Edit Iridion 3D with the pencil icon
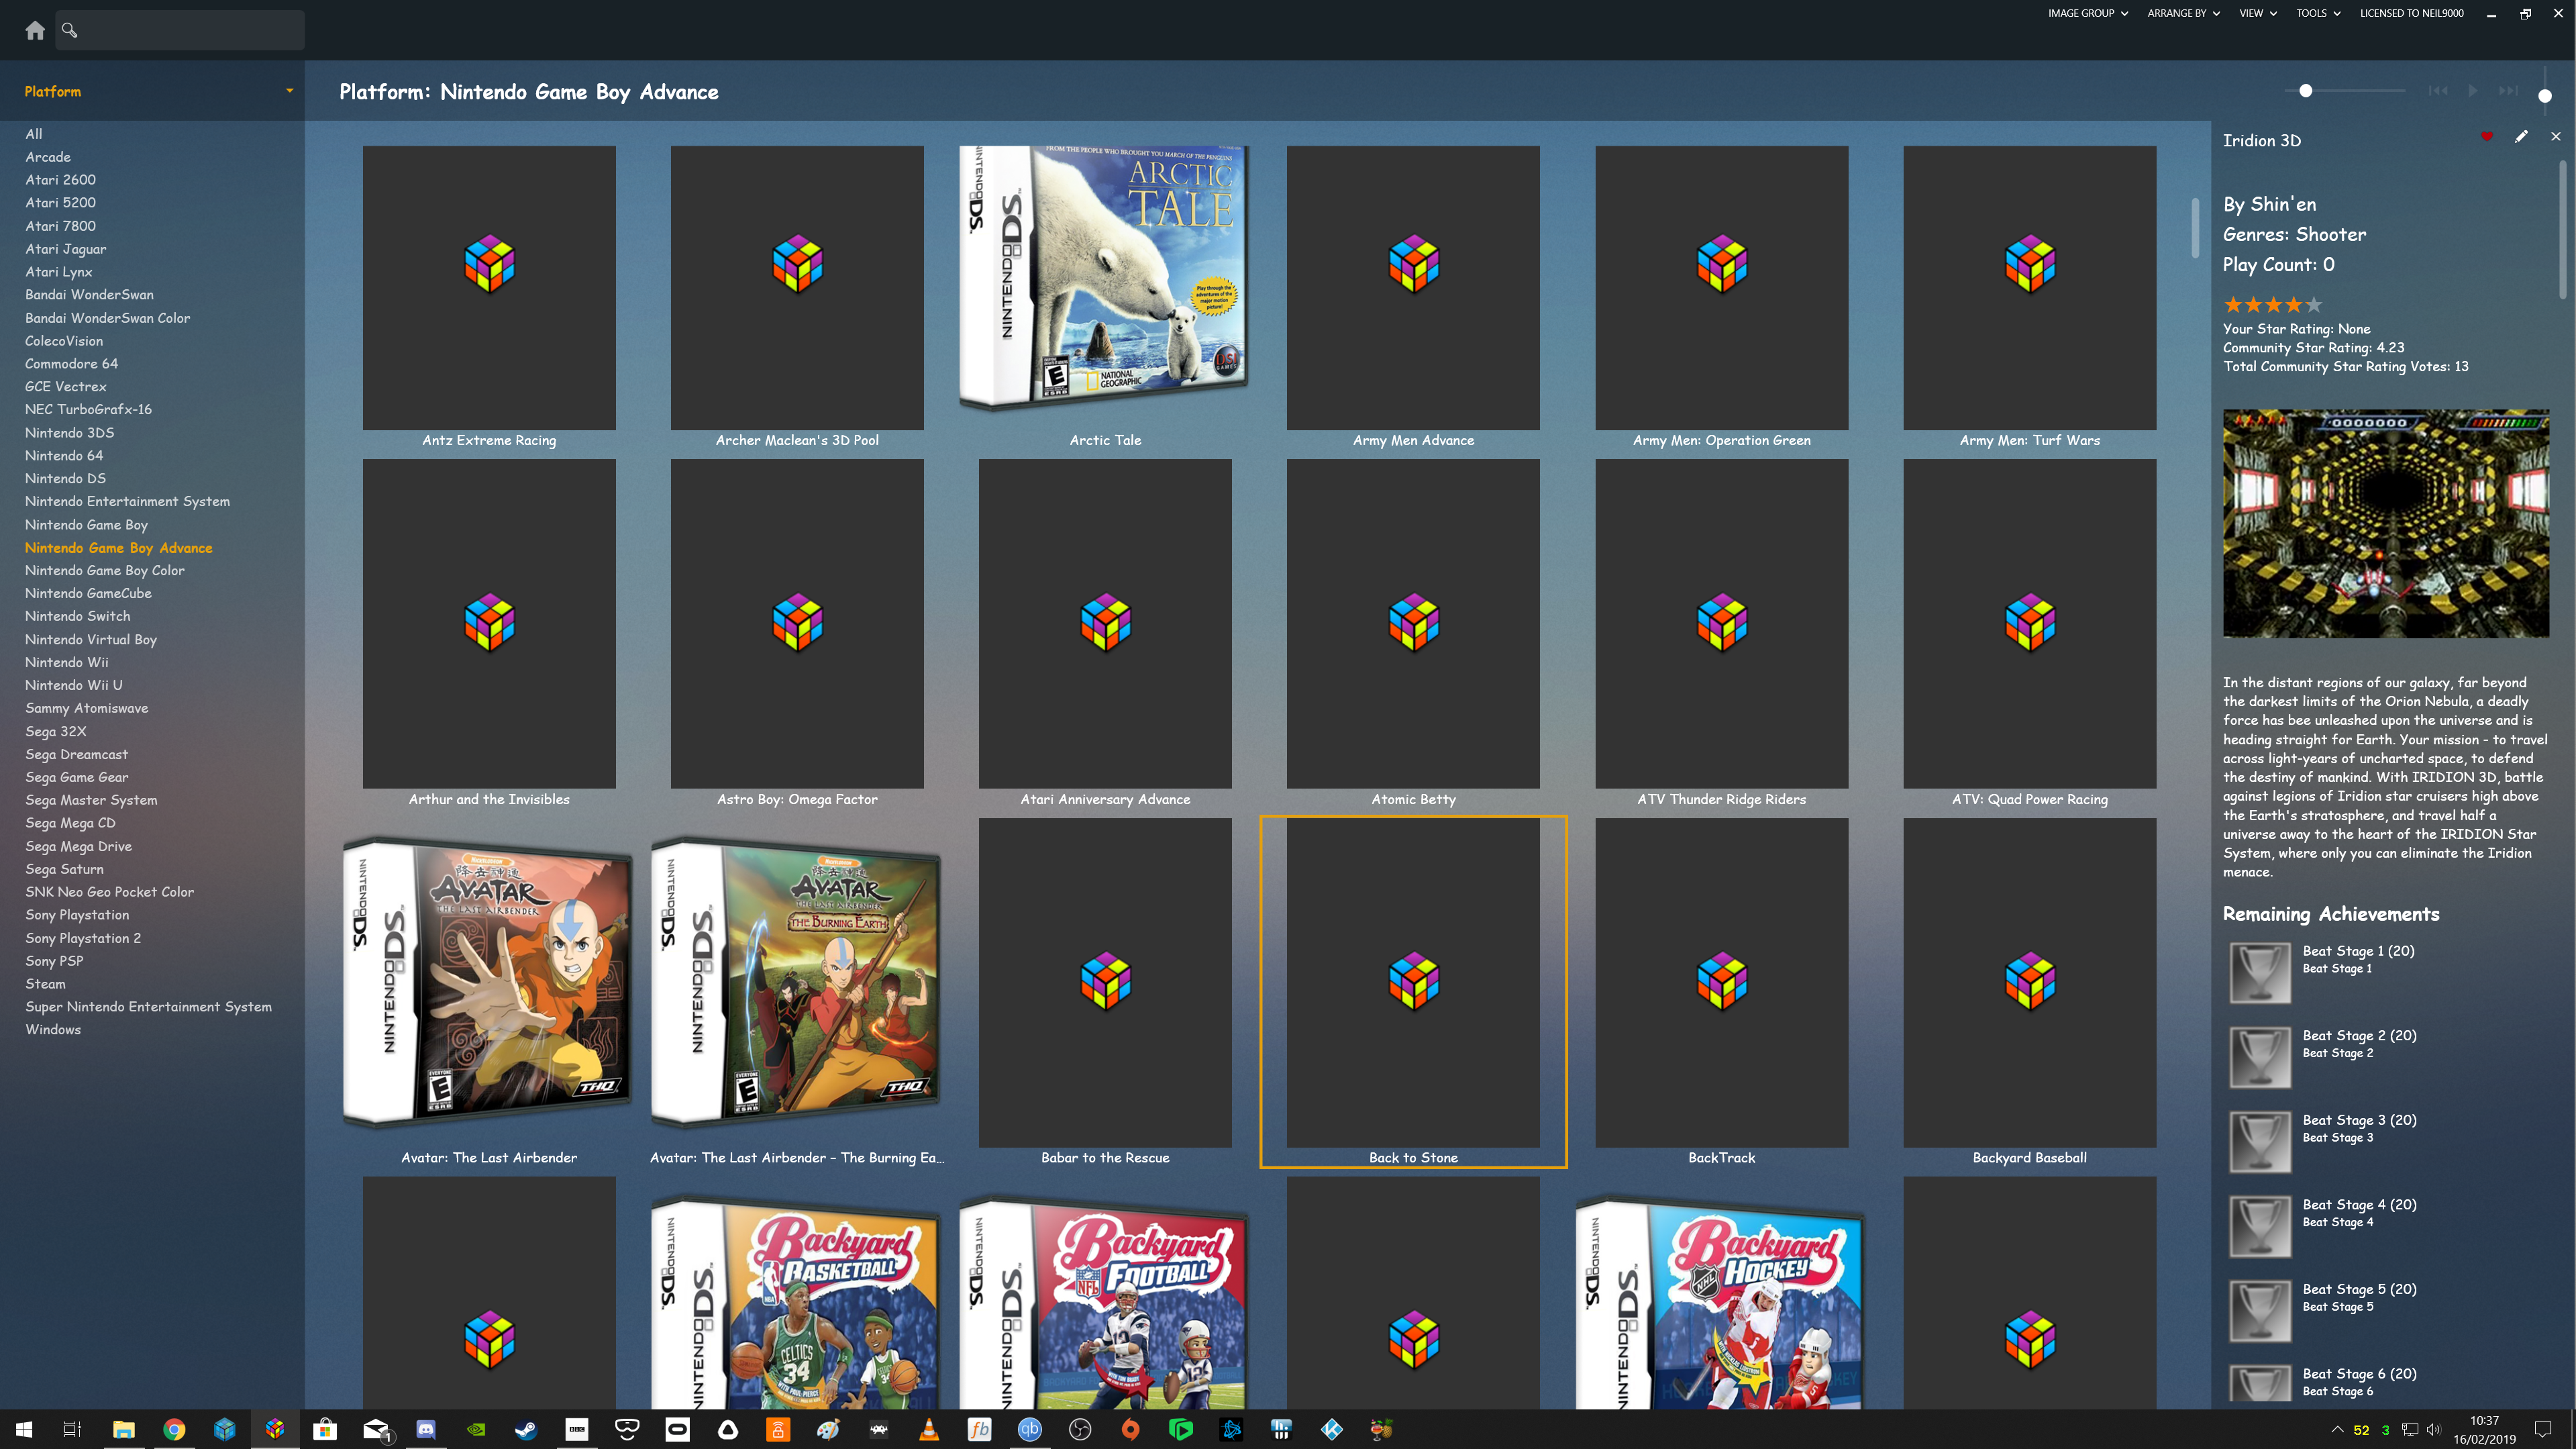Screen dimensions: 2576x1449 pyautogui.click(x=2521, y=137)
